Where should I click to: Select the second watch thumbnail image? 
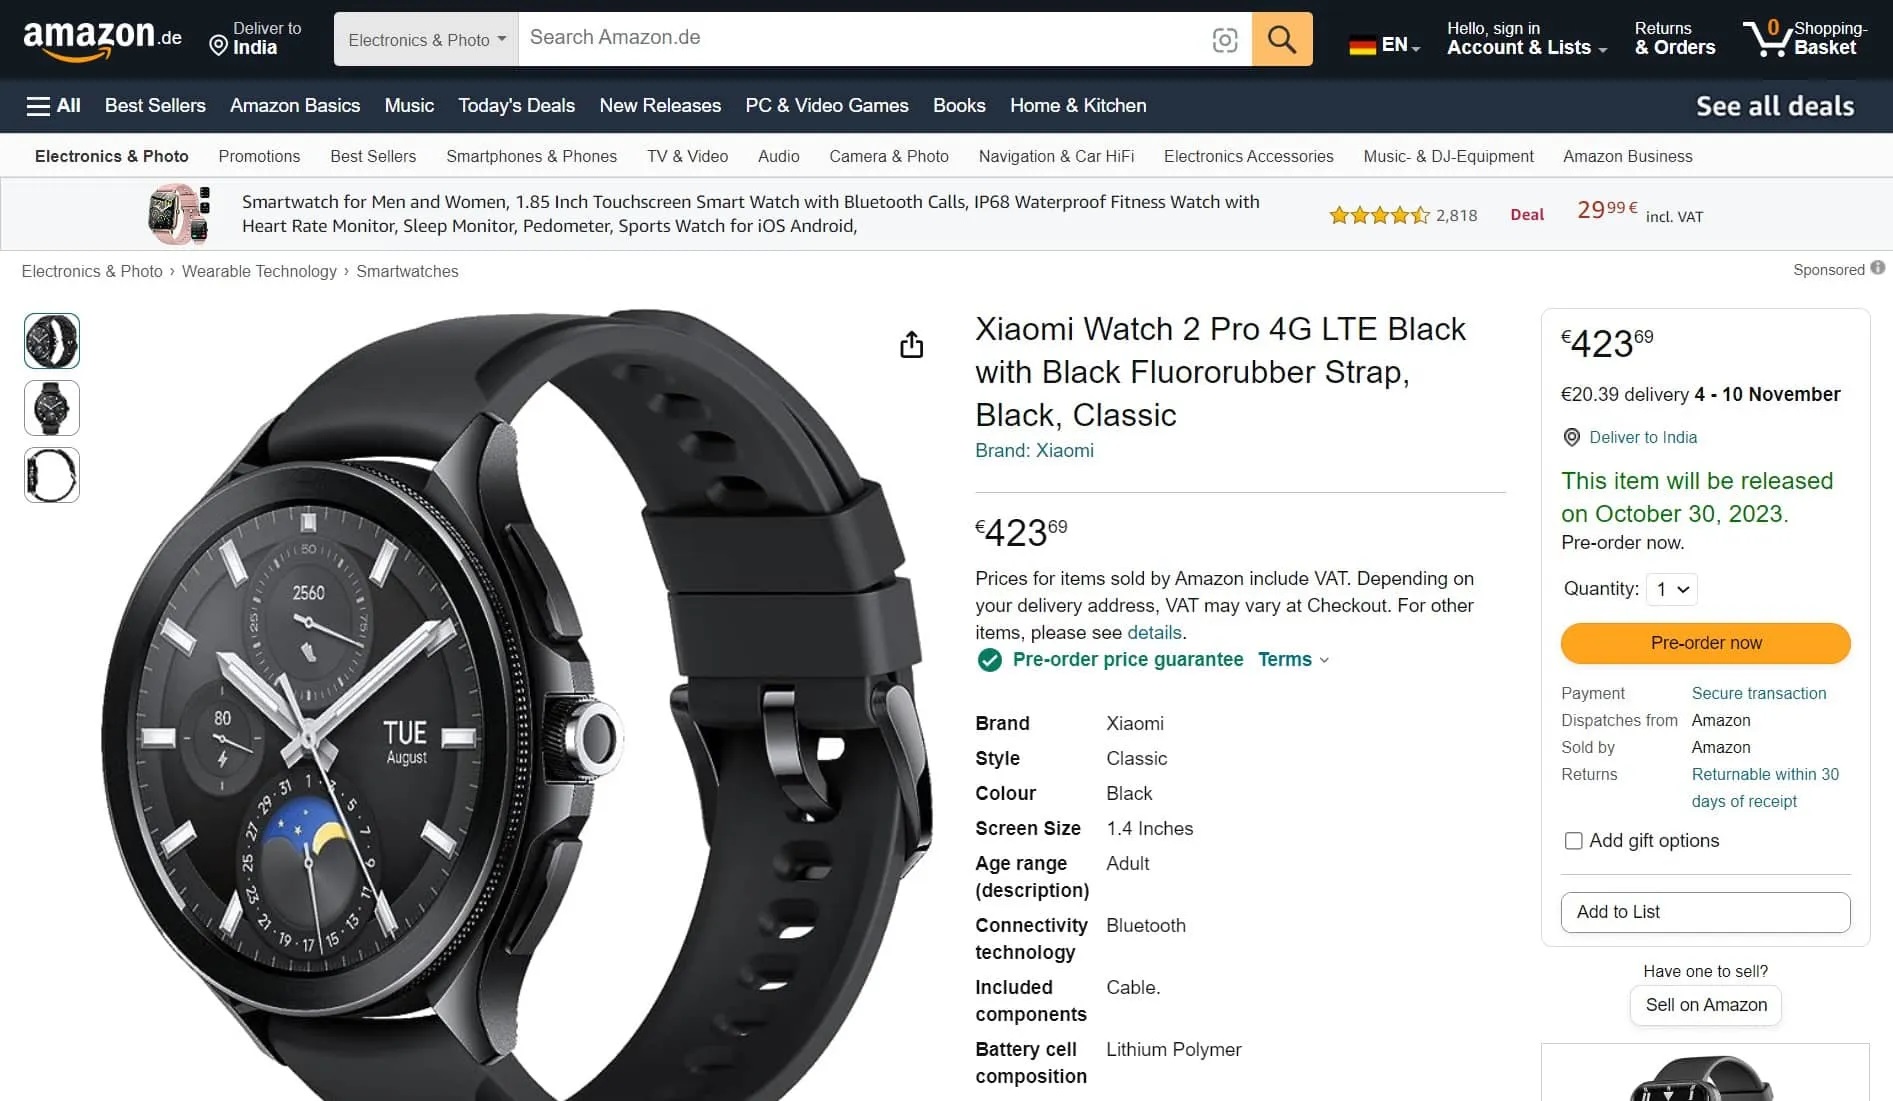click(x=52, y=408)
